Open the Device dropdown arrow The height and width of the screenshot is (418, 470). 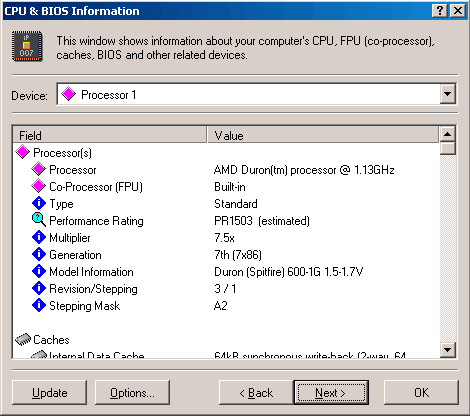pos(448,94)
